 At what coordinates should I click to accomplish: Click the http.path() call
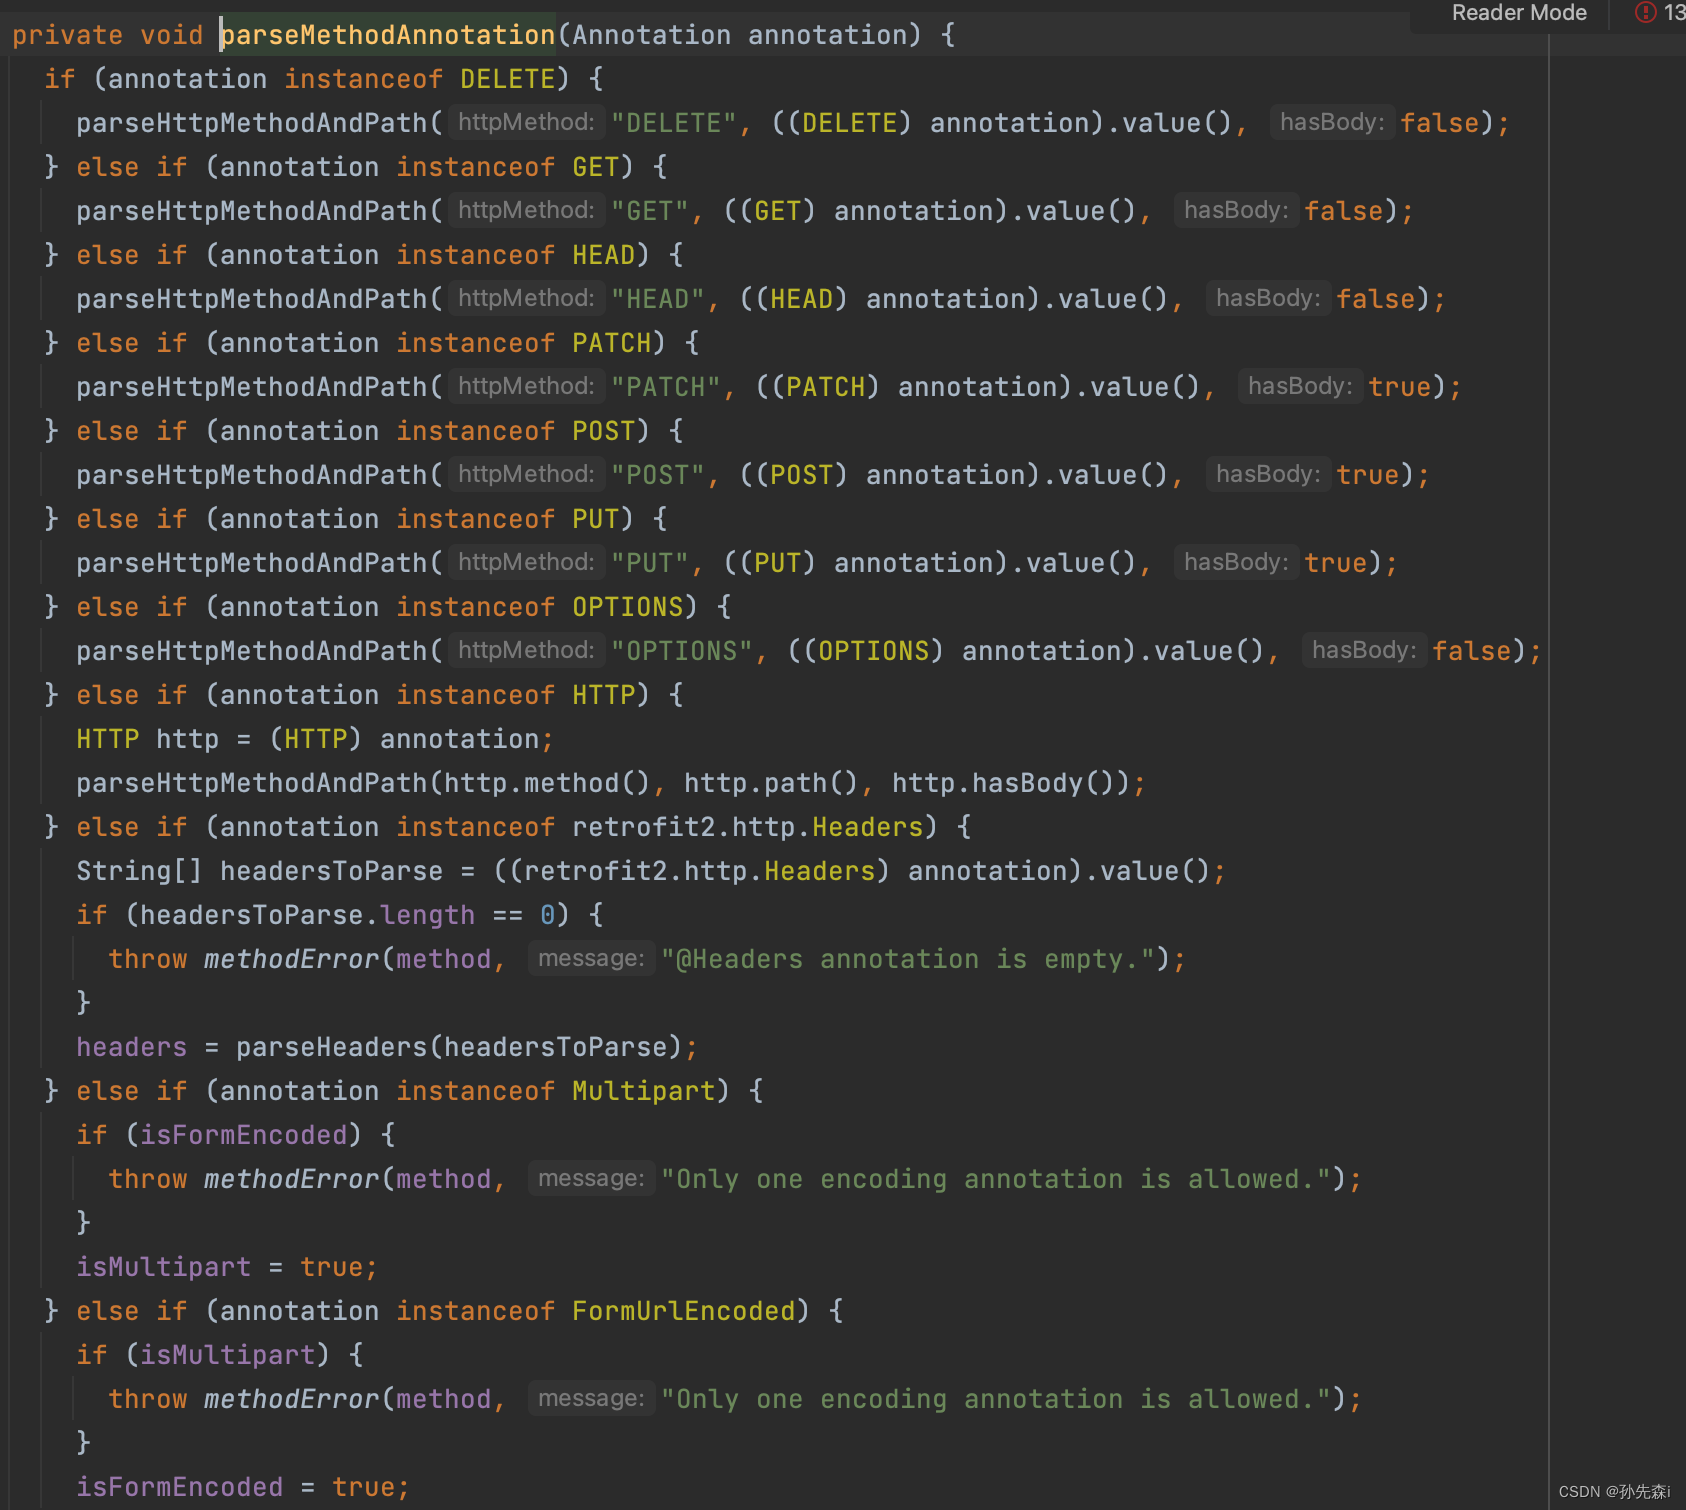772,783
